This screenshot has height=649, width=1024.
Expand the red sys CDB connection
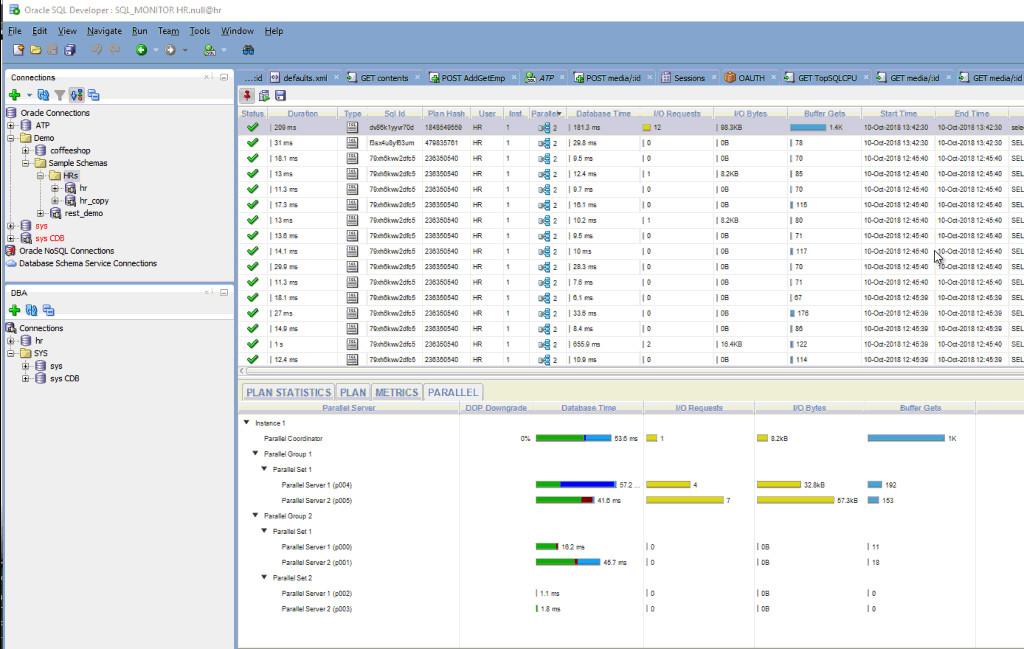[10, 238]
